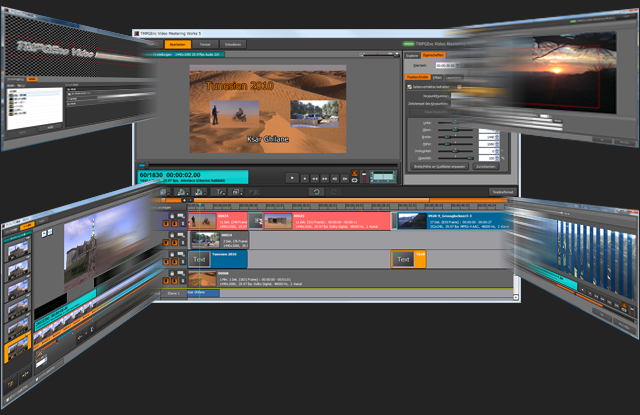Click the Höhe value stepper arrows
This screenshot has height=415, width=640.
(x=497, y=144)
